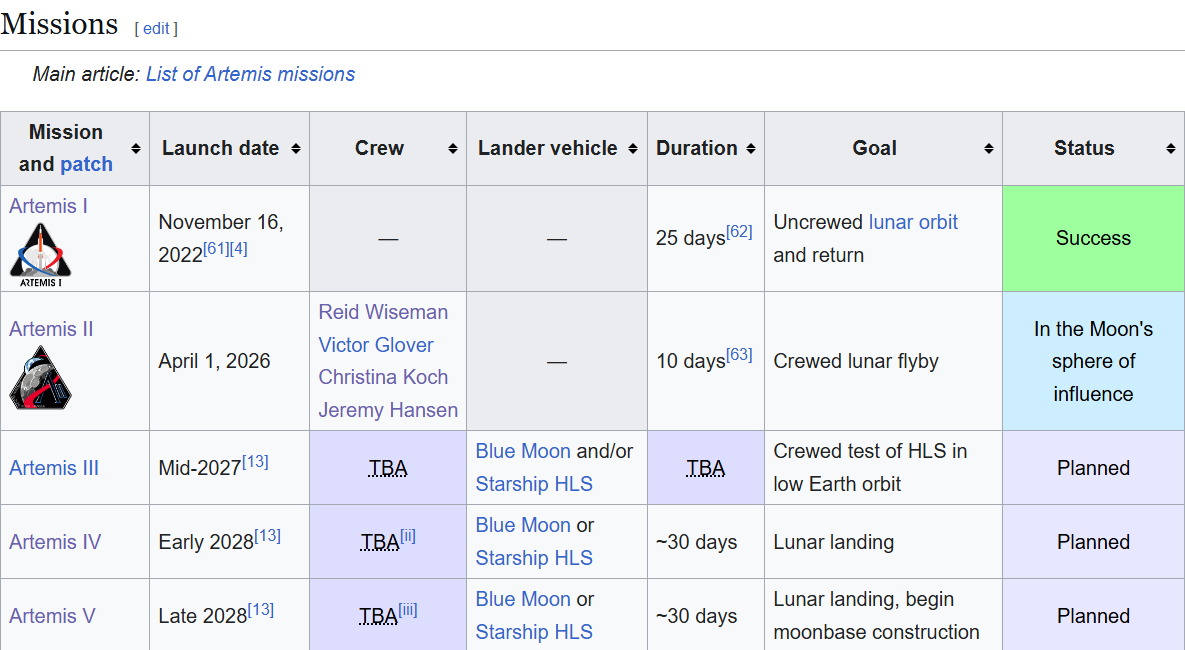1185x650 pixels.
Task: Open Blue Moon link in Artemis IV row
Action: coord(523,525)
